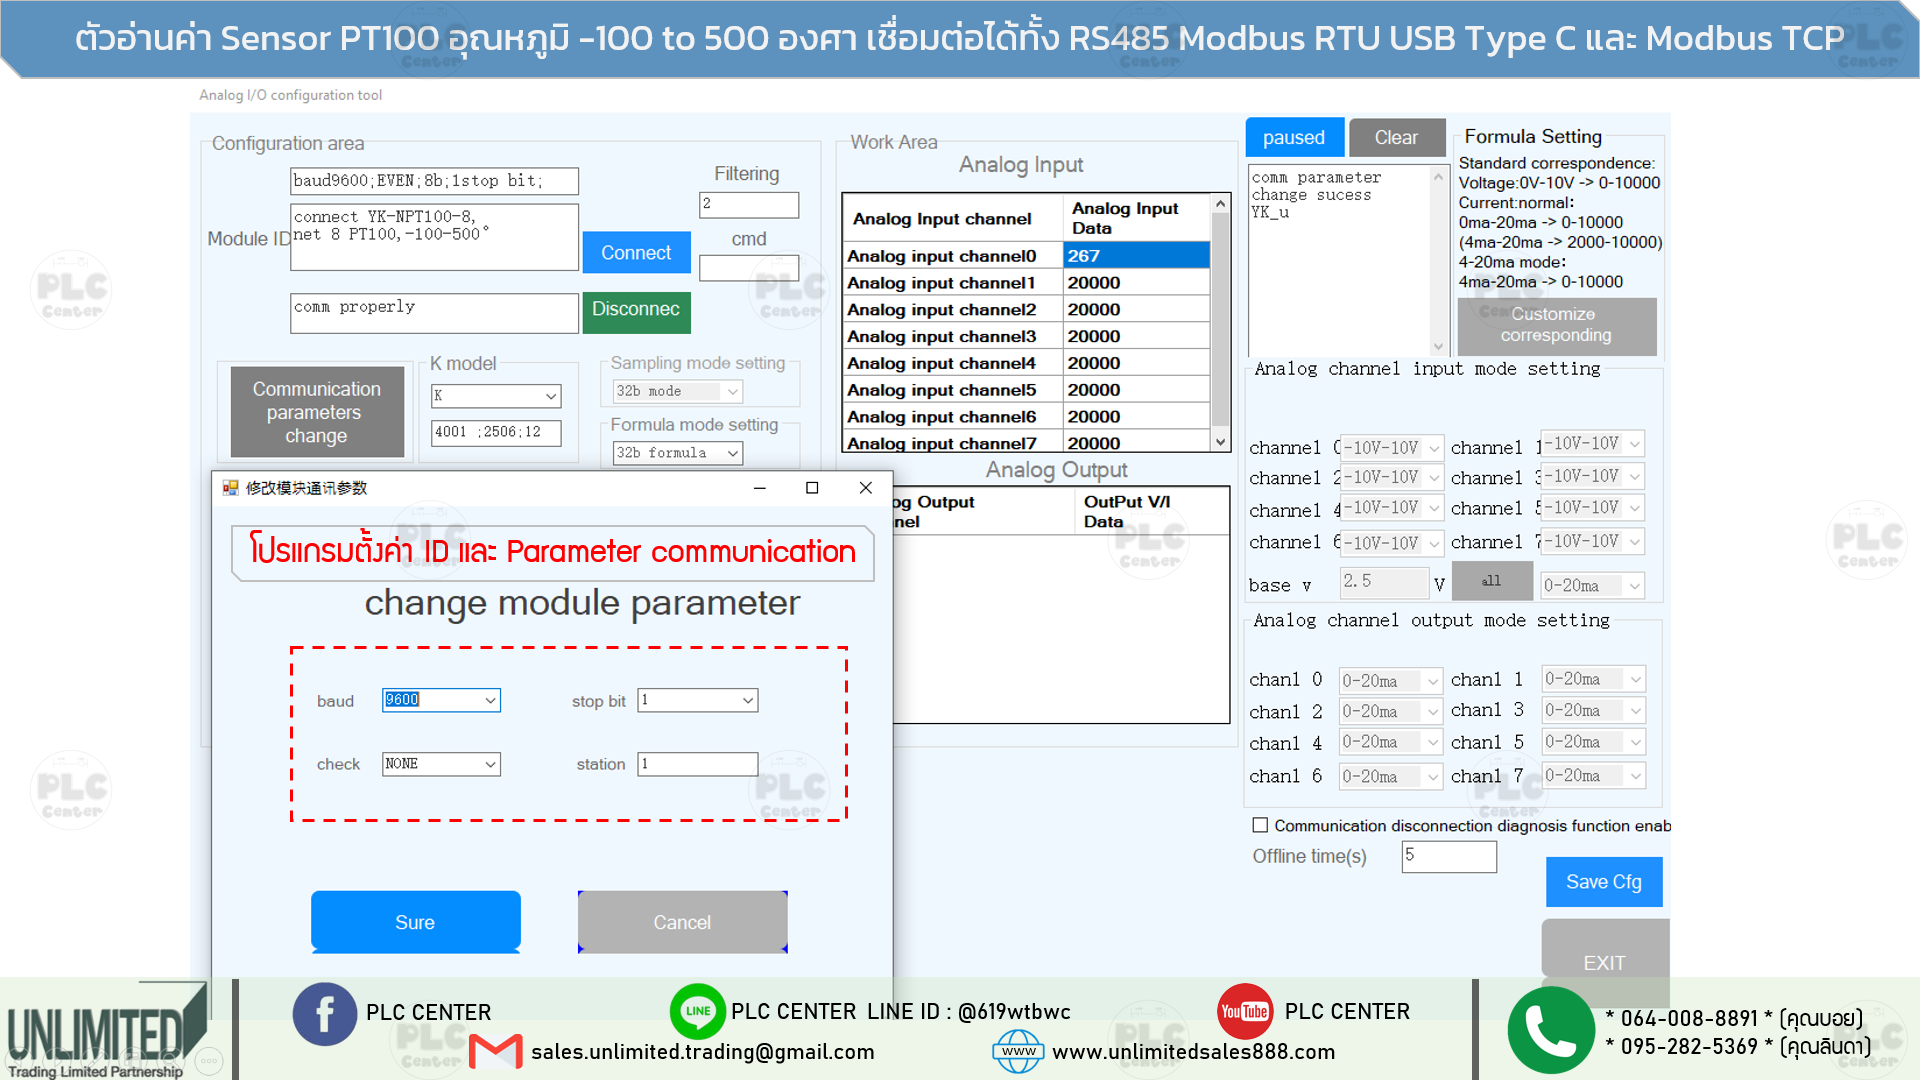The height and width of the screenshot is (1080, 1920).
Task: Click the PLC CENTER YouTube icon
Action: (1244, 1011)
